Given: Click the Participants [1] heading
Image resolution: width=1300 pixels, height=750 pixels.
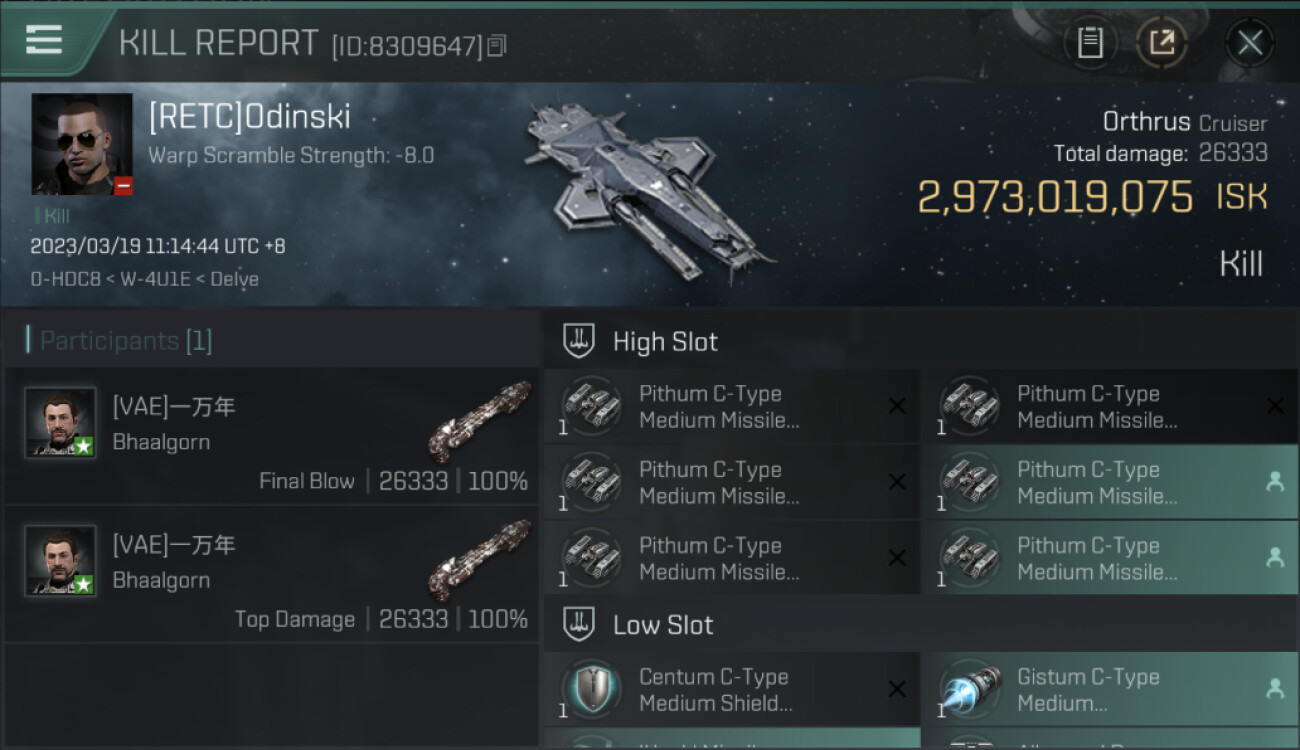Looking at the screenshot, I should point(126,341).
